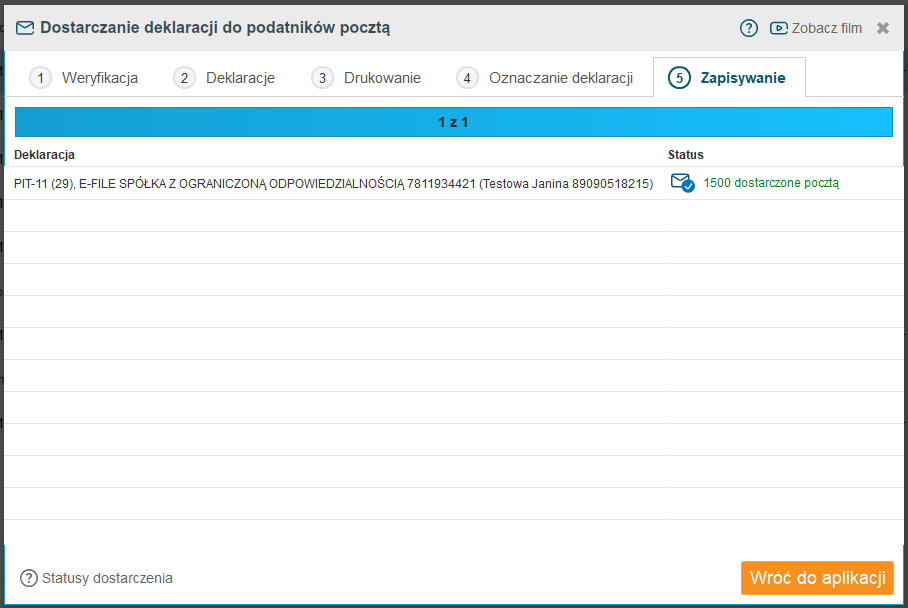Screen dimensions: 908x608
Task: Open the Zobacz film link
Action: tap(826, 28)
